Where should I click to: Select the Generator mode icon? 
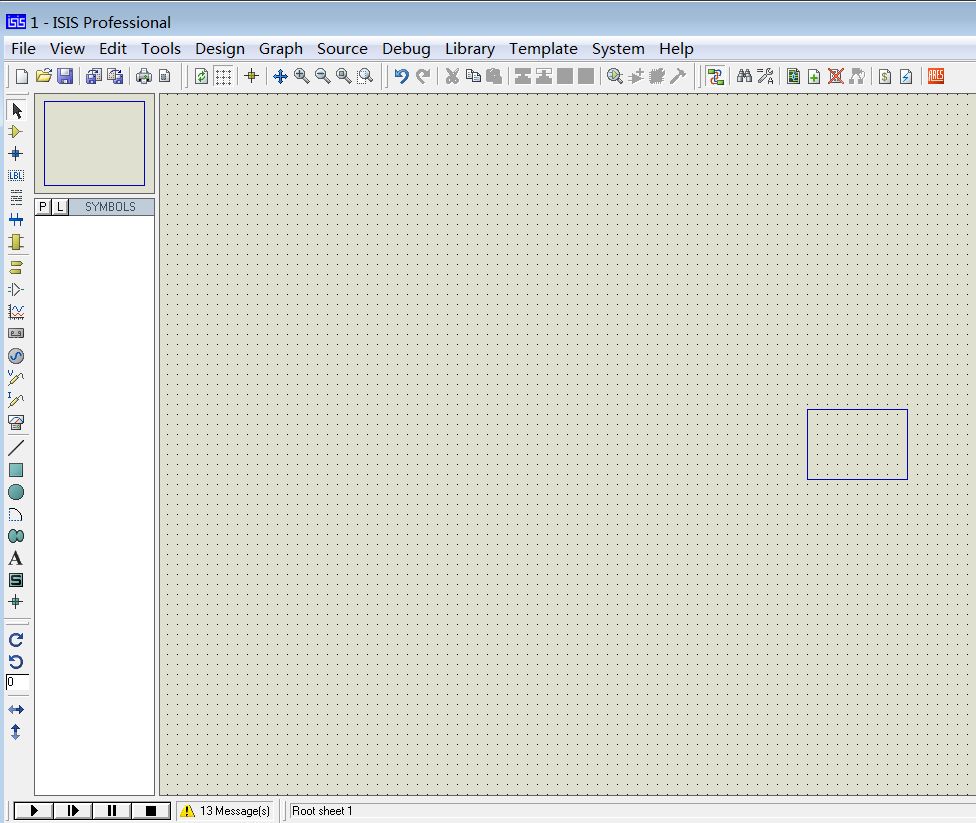point(16,356)
